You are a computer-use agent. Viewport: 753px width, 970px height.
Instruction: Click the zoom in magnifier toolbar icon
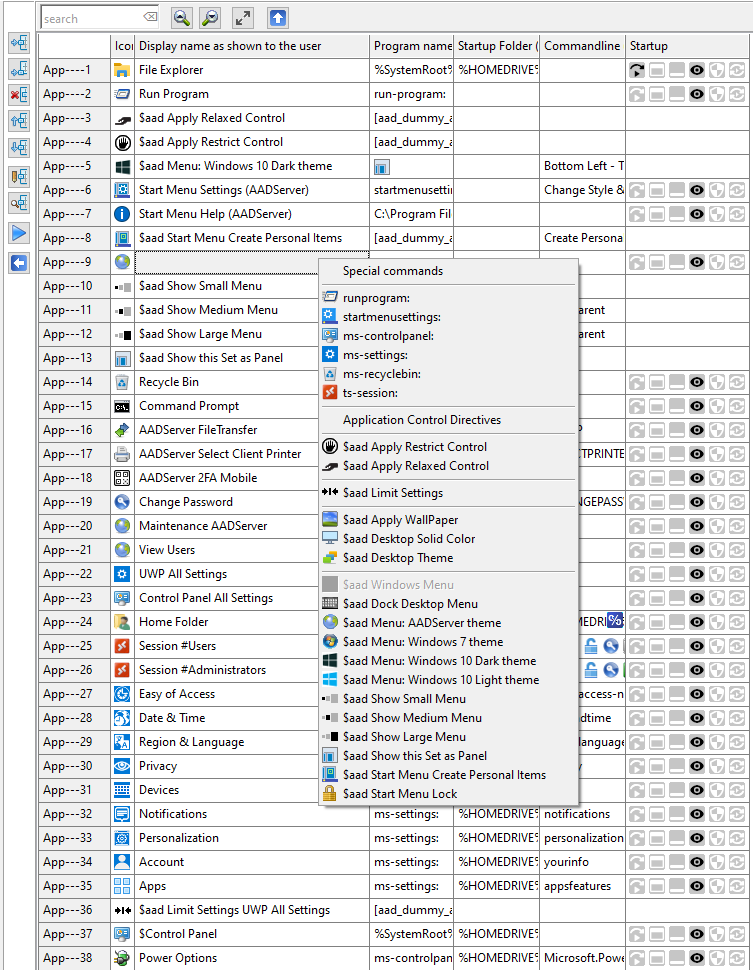181,18
